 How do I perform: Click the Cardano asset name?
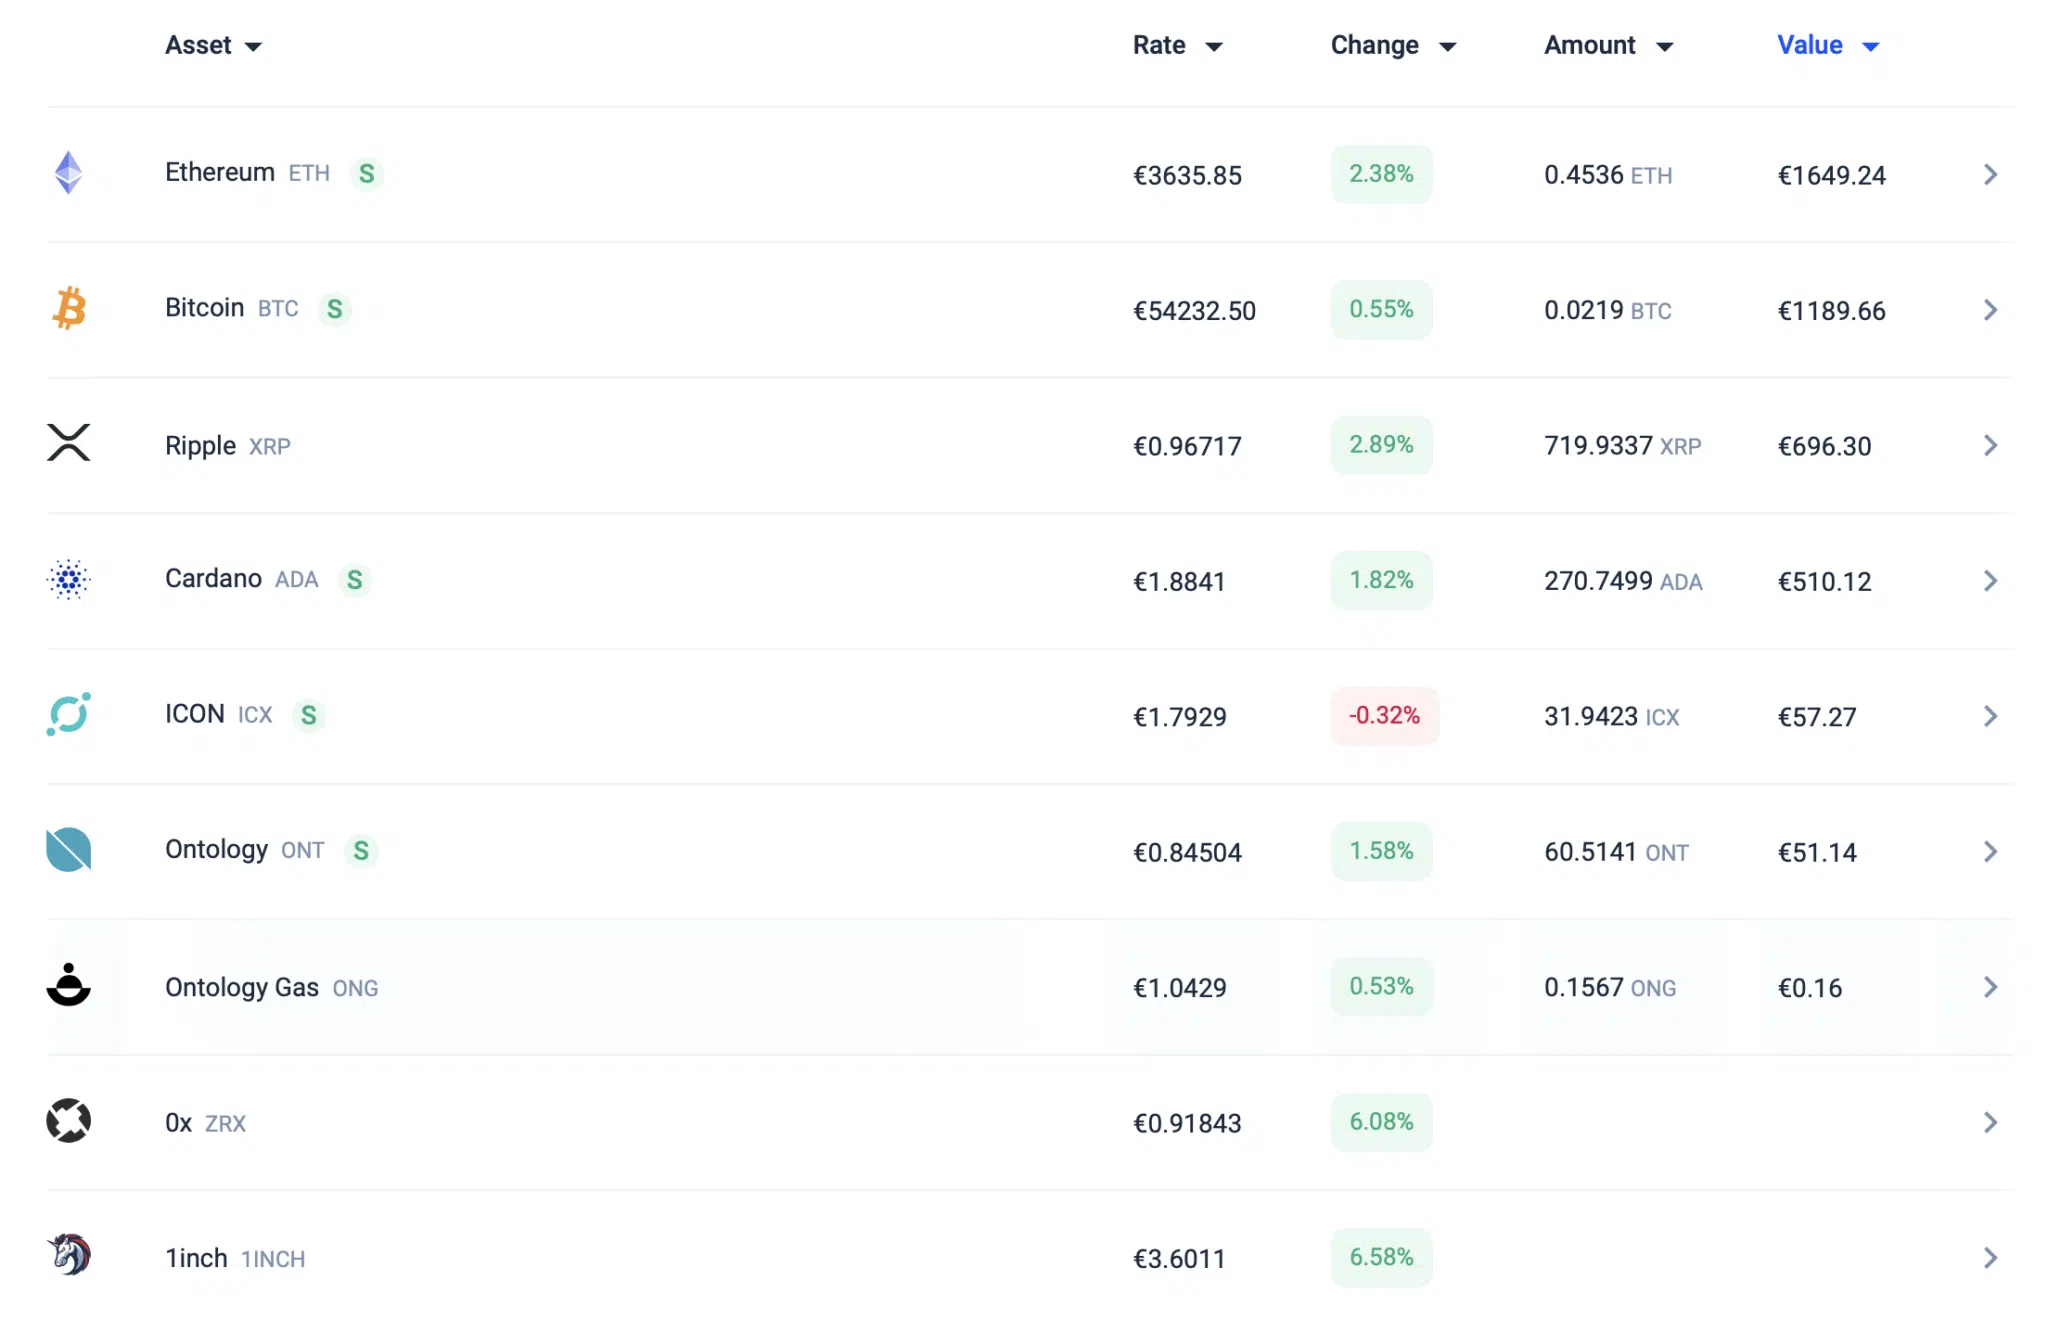[213, 578]
